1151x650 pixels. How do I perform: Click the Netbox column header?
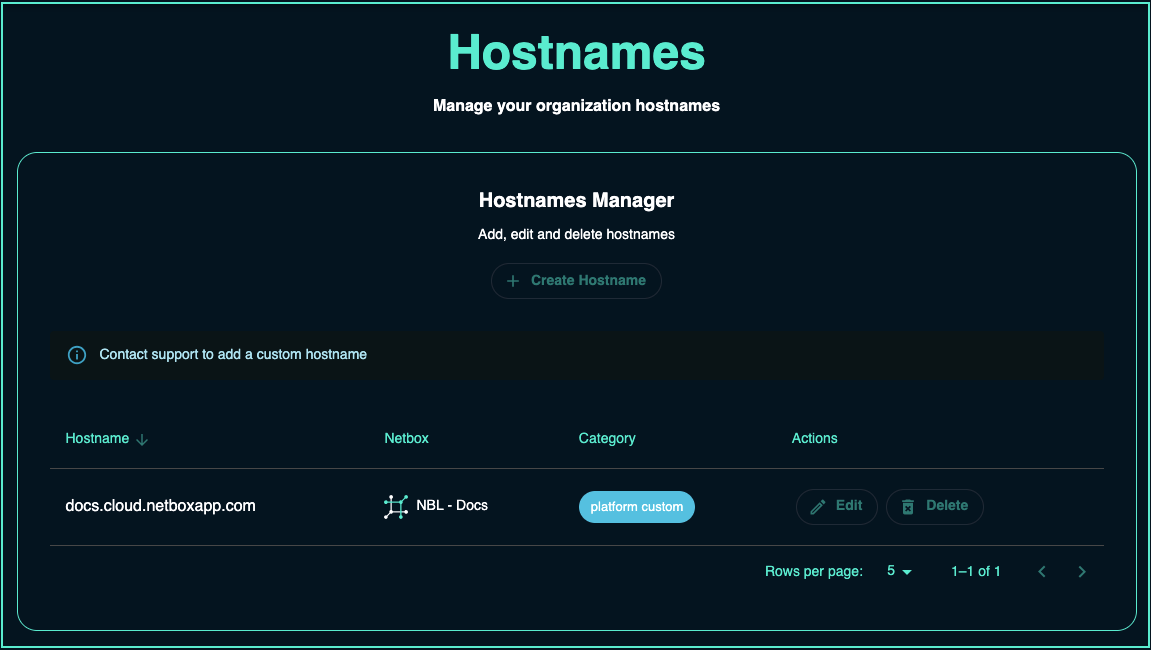[x=406, y=438]
